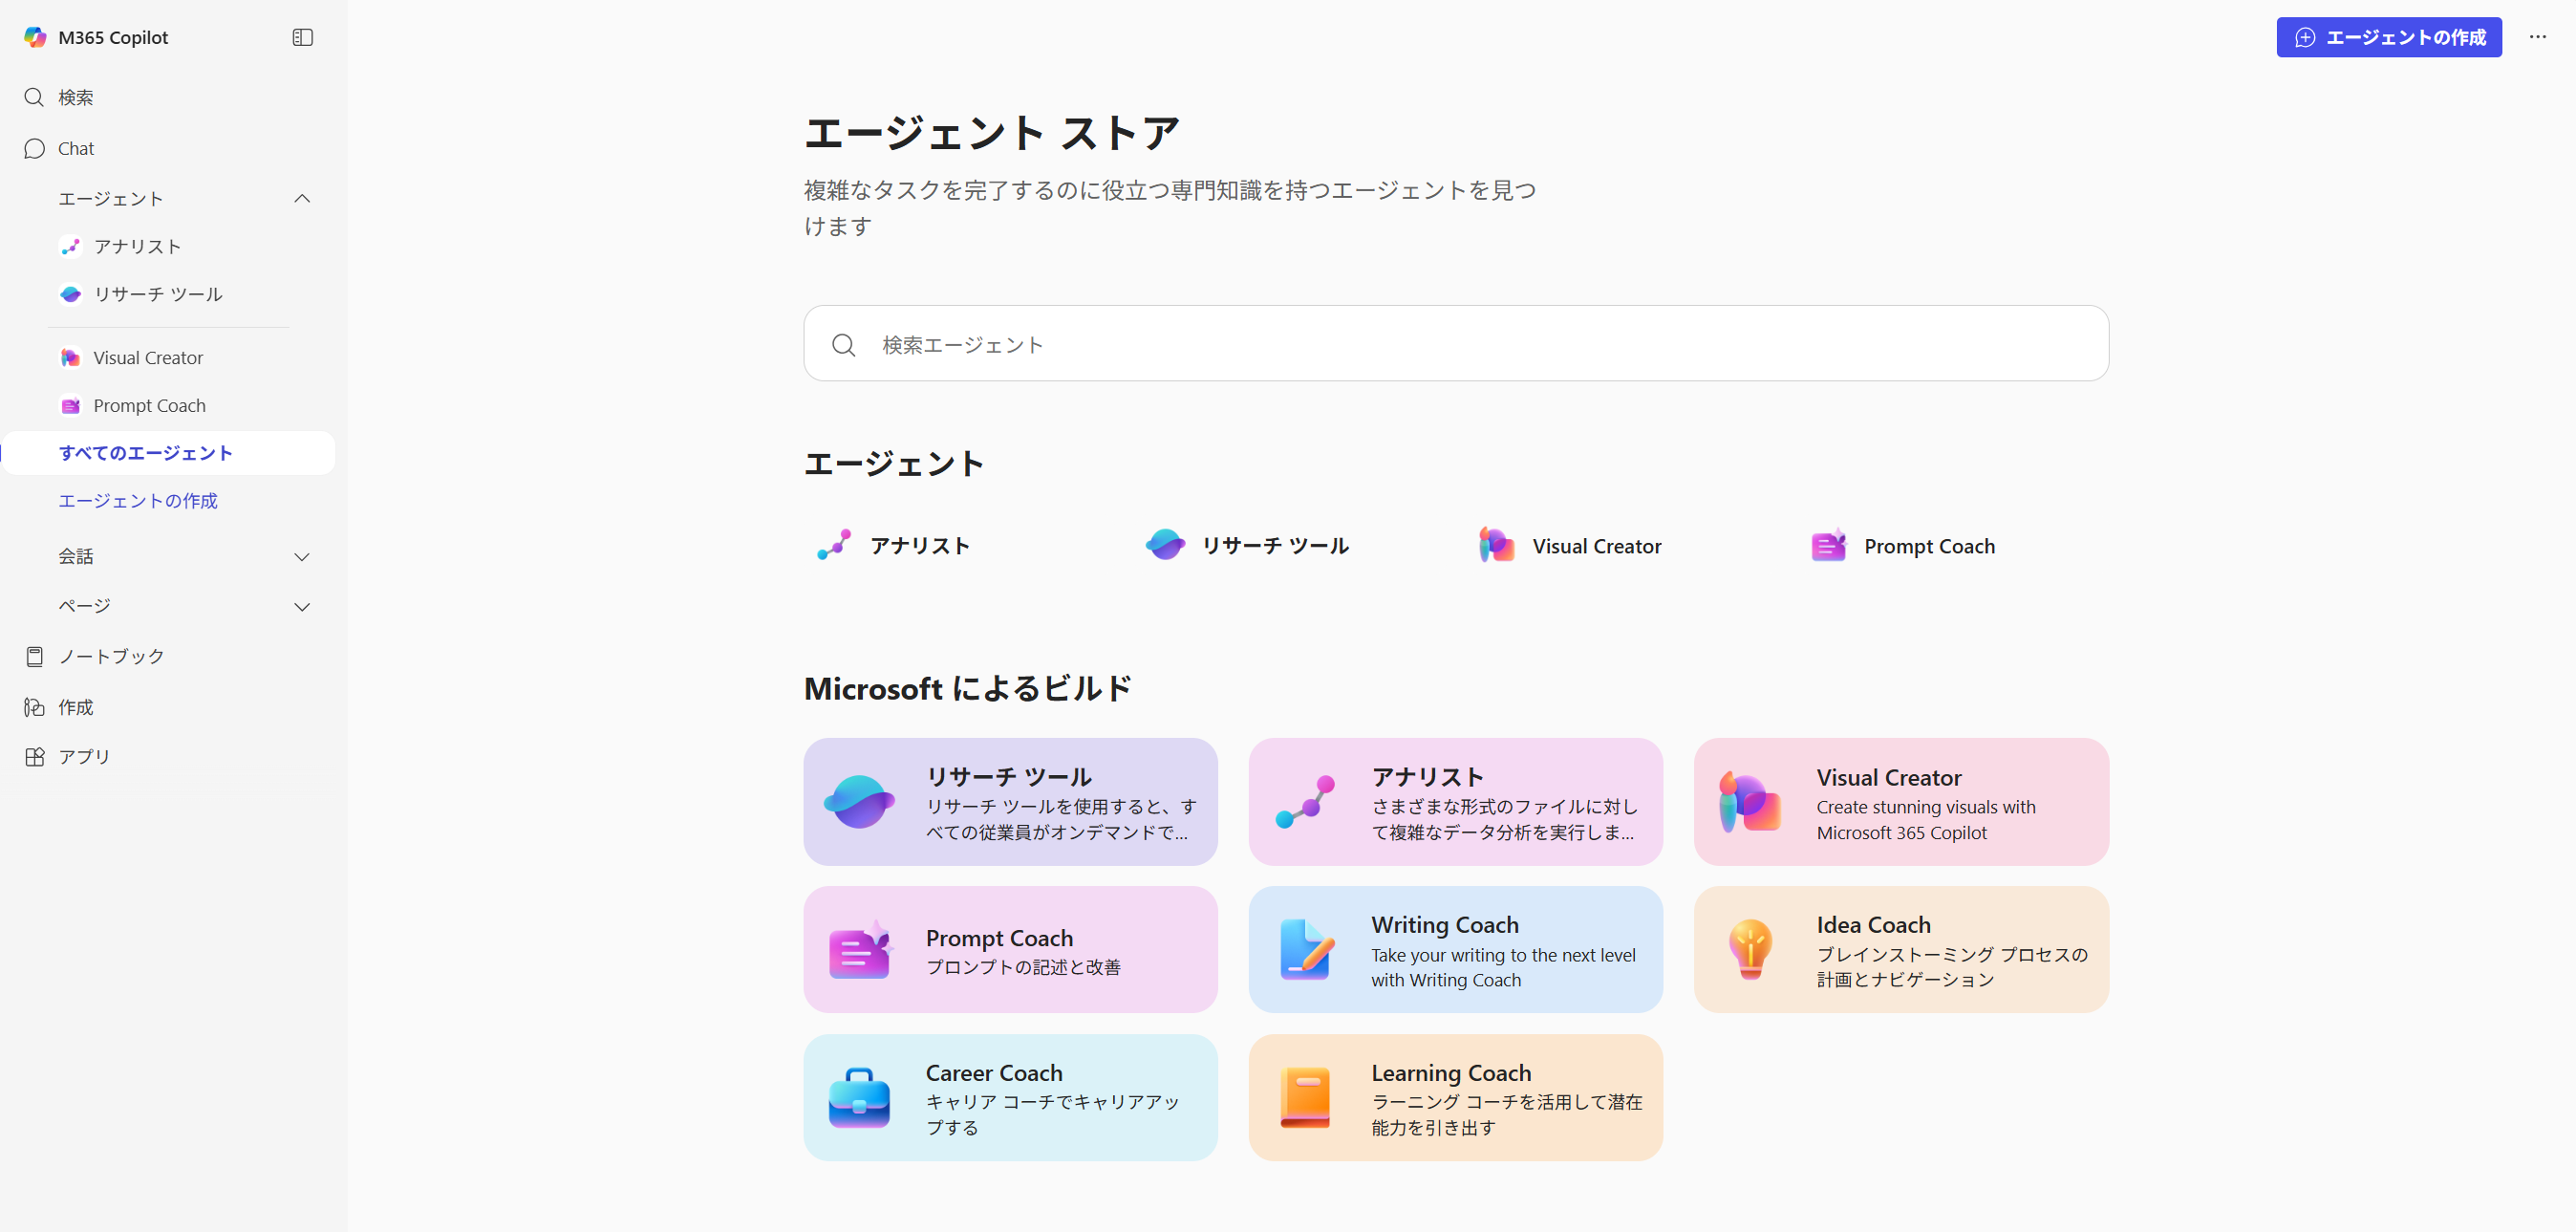
Task: Open Prompt Coach label in the sidebar list
Action: click(149, 405)
